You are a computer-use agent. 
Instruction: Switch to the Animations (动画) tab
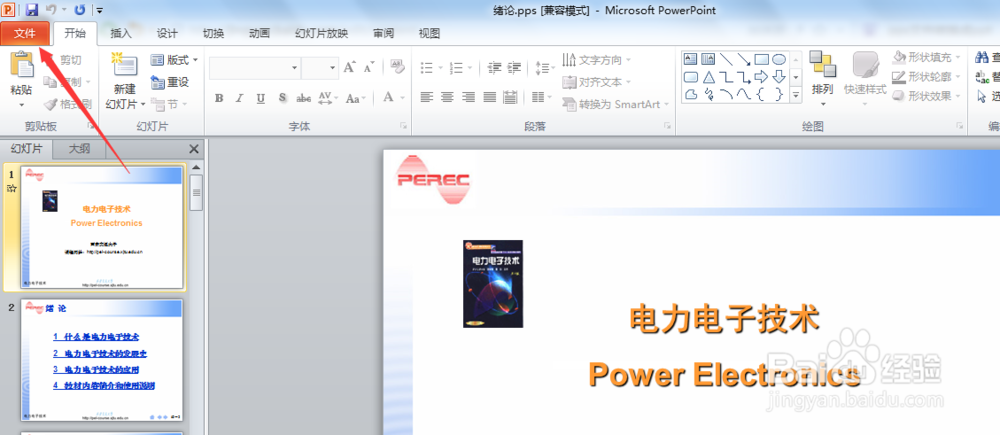tap(259, 34)
